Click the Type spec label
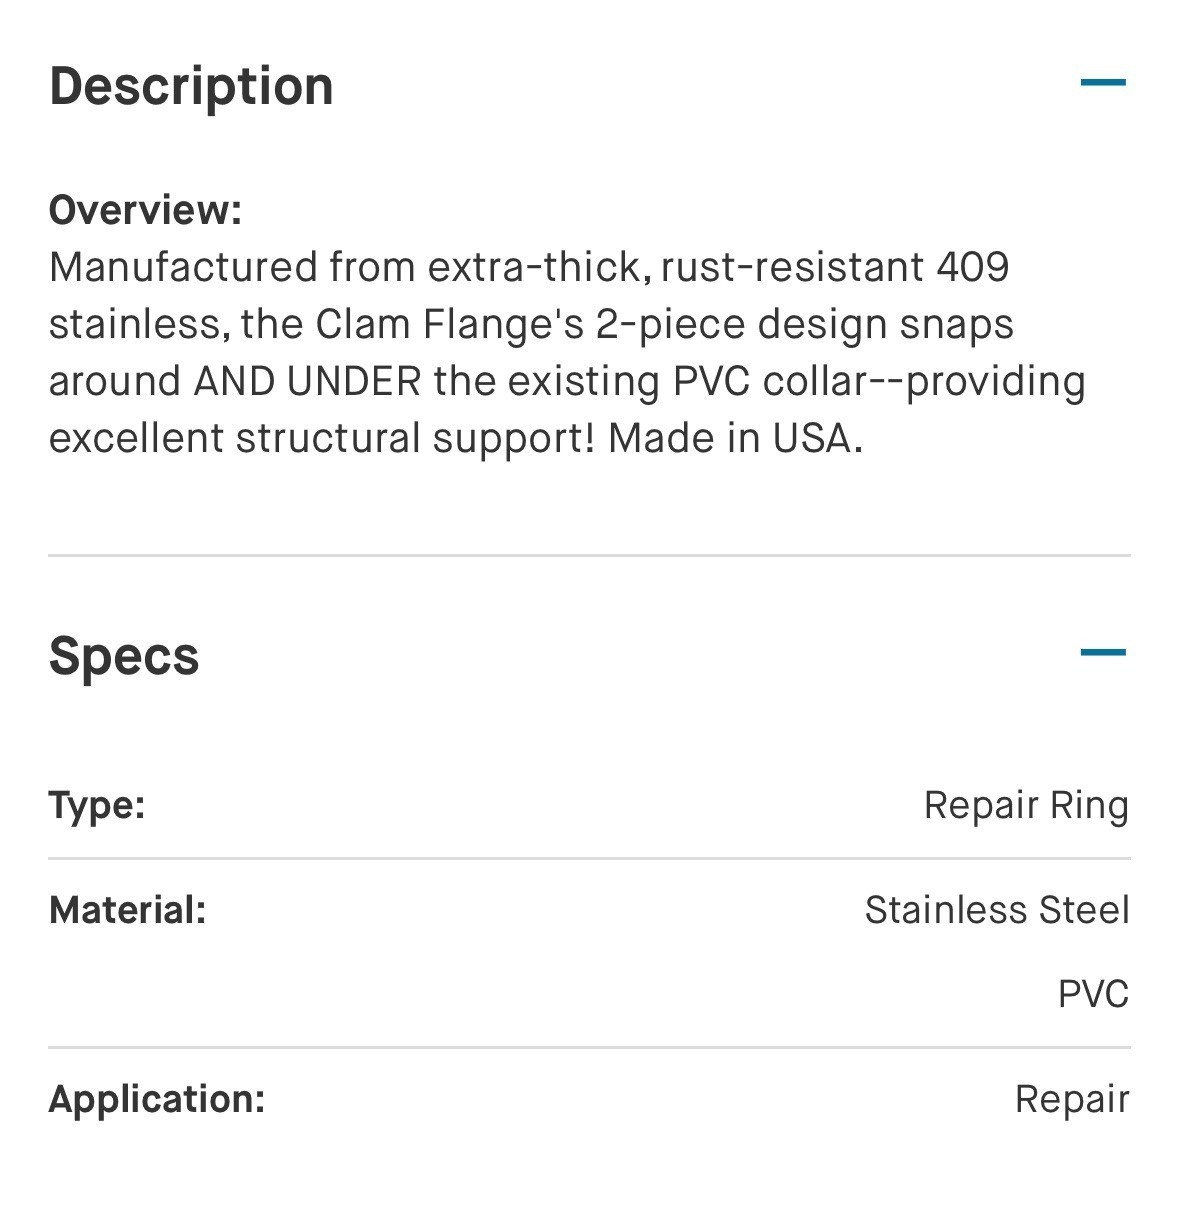The width and height of the screenshot is (1179, 1225). tap(97, 805)
